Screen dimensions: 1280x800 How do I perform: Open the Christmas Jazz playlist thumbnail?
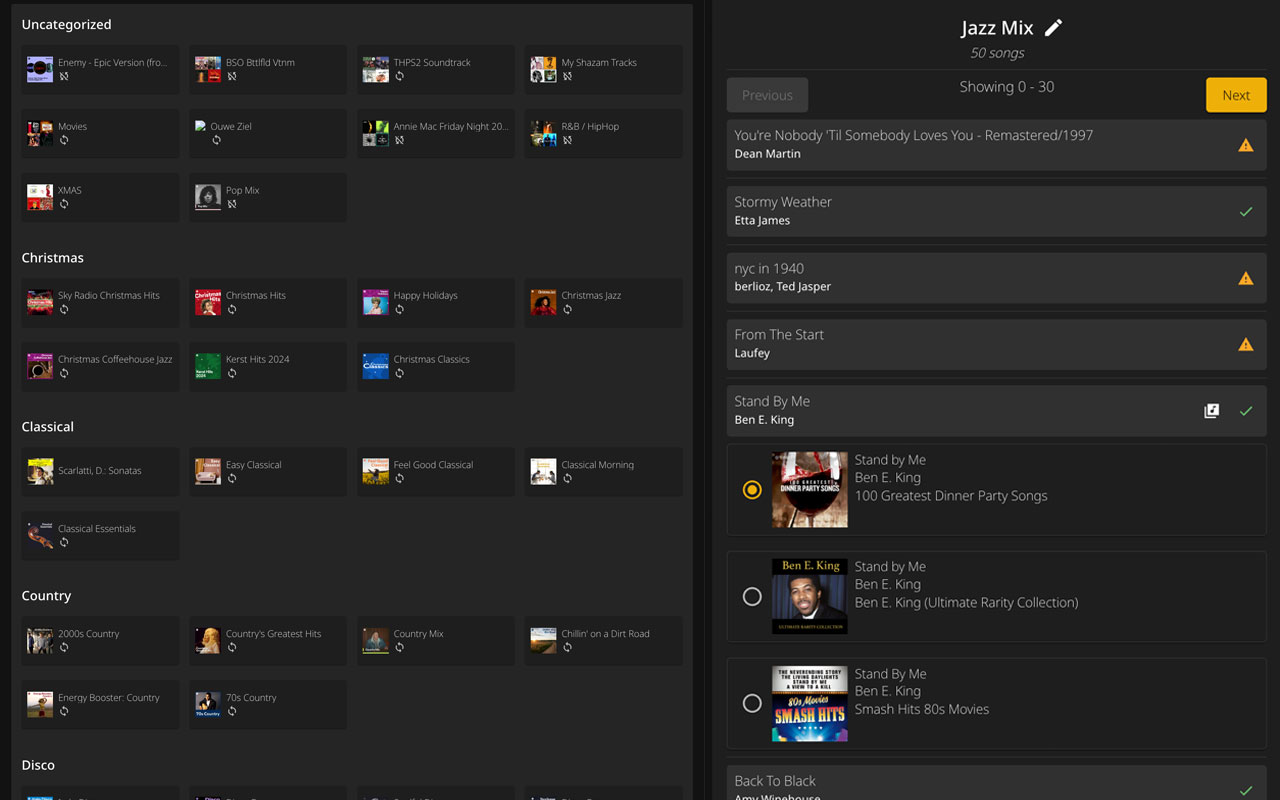(x=543, y=303)
